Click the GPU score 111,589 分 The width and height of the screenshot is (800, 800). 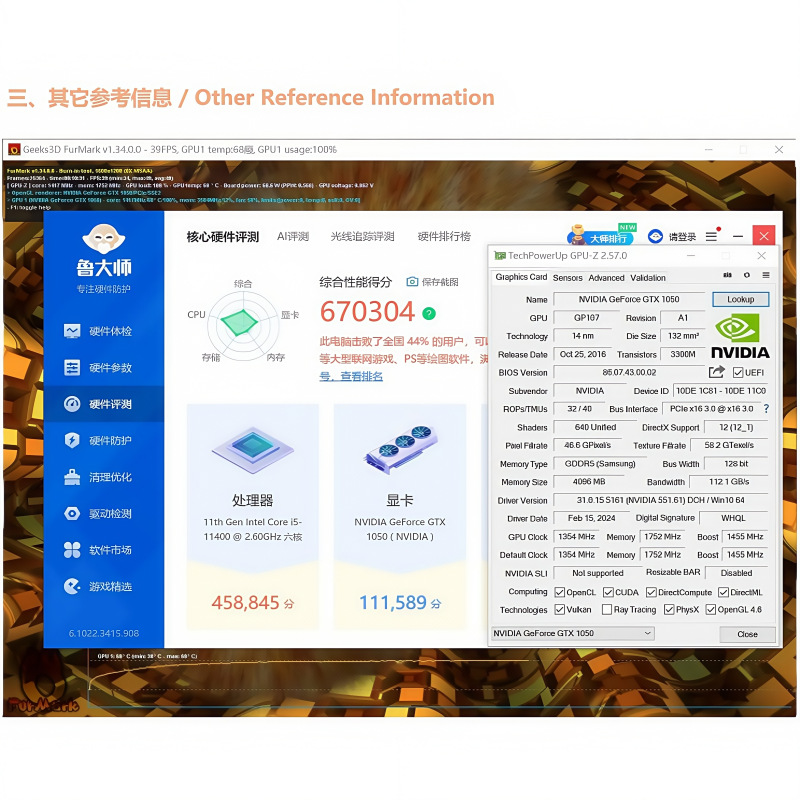[x=401, y=603]
